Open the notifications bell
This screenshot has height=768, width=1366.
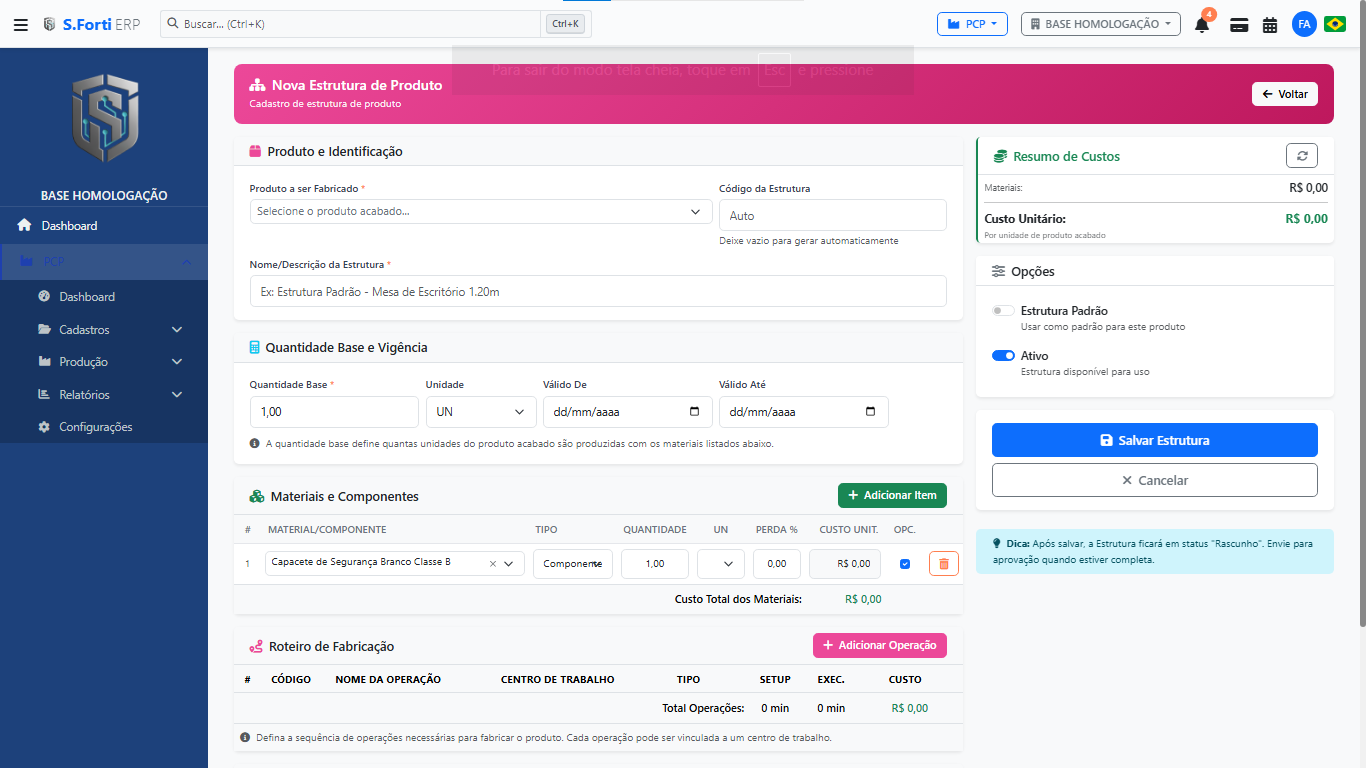pyautogui.click(x=1202, y=24)
